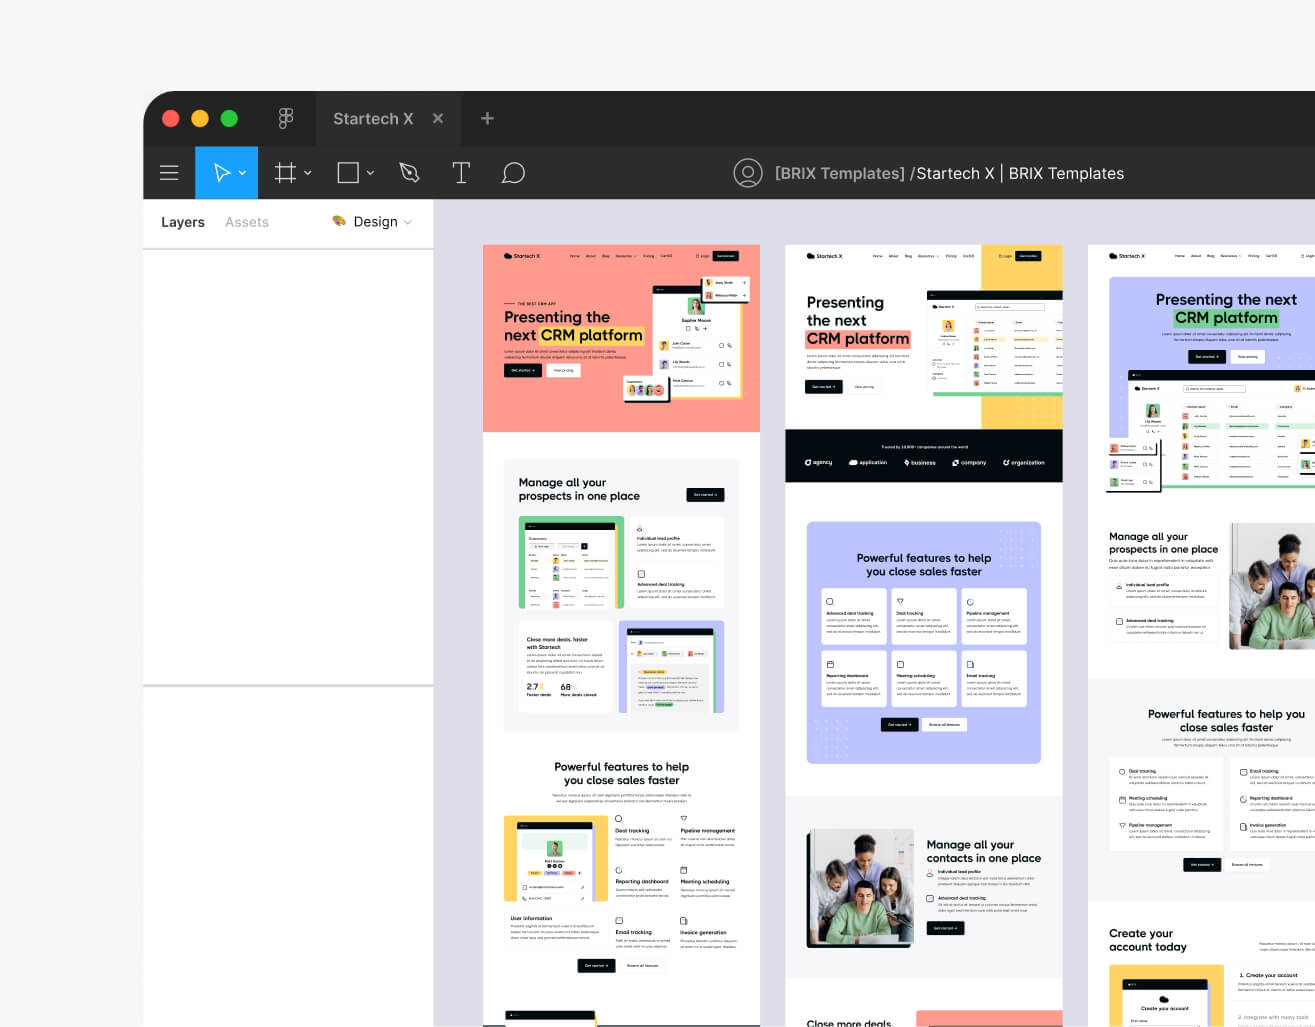This screenshot has height=1027, width=1315.
Task: Open the Move tool options dropdown
Action: 240,172
